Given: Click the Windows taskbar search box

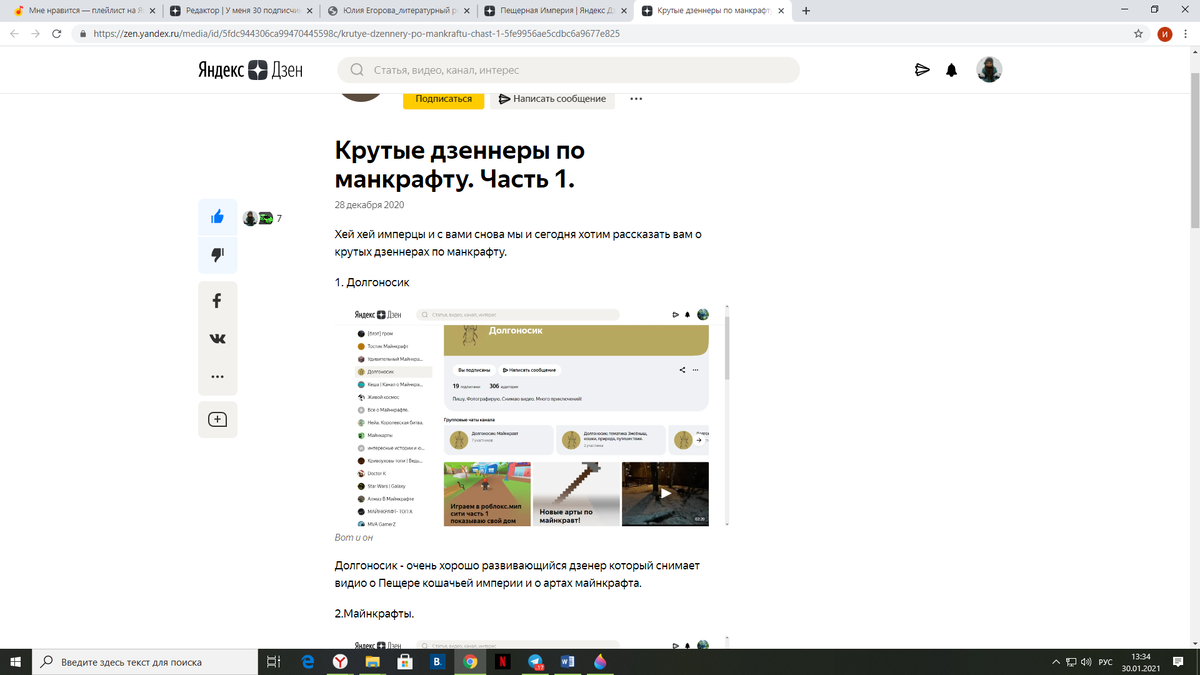Looking at the screenshot, I should tap(144, 661).
